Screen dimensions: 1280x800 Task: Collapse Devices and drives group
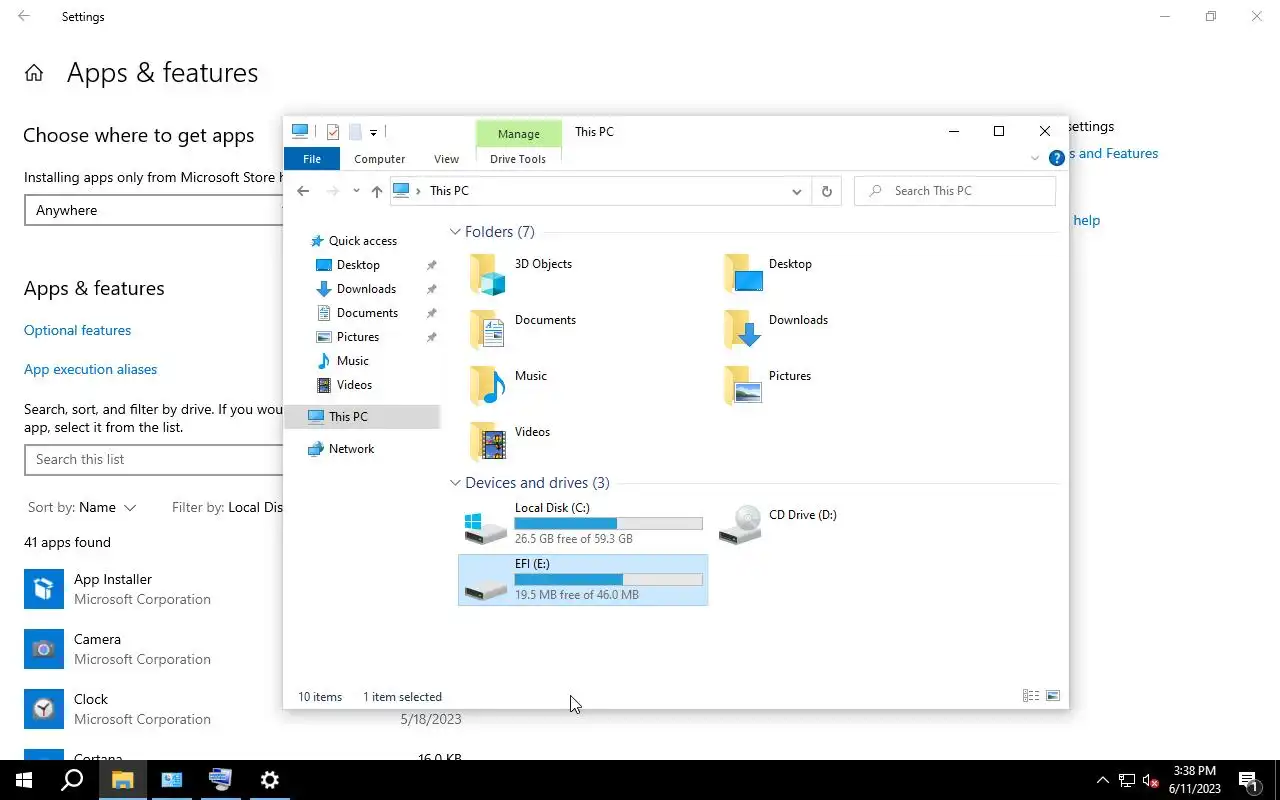(x=455, y=483)
